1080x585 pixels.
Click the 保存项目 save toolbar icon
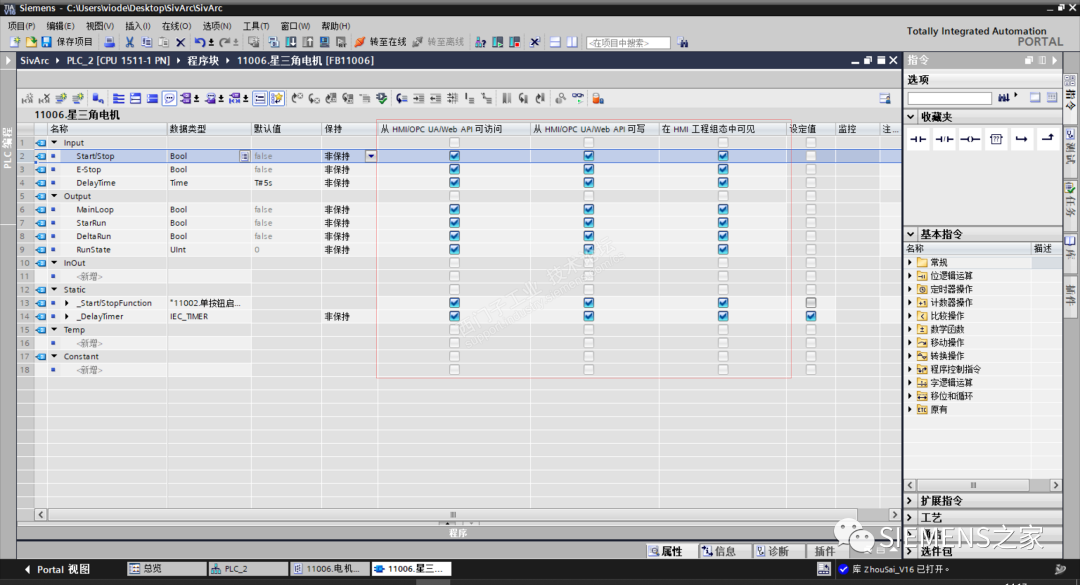click(x=46, y=43)
